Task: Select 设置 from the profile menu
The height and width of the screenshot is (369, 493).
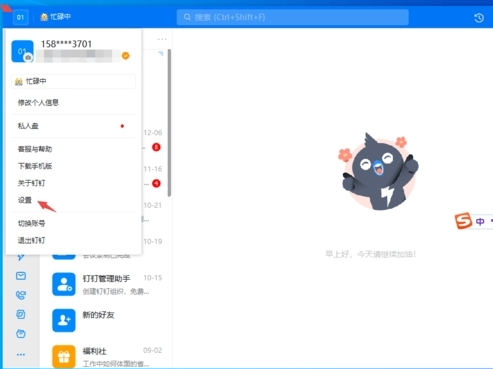Action: coord(25,200)
